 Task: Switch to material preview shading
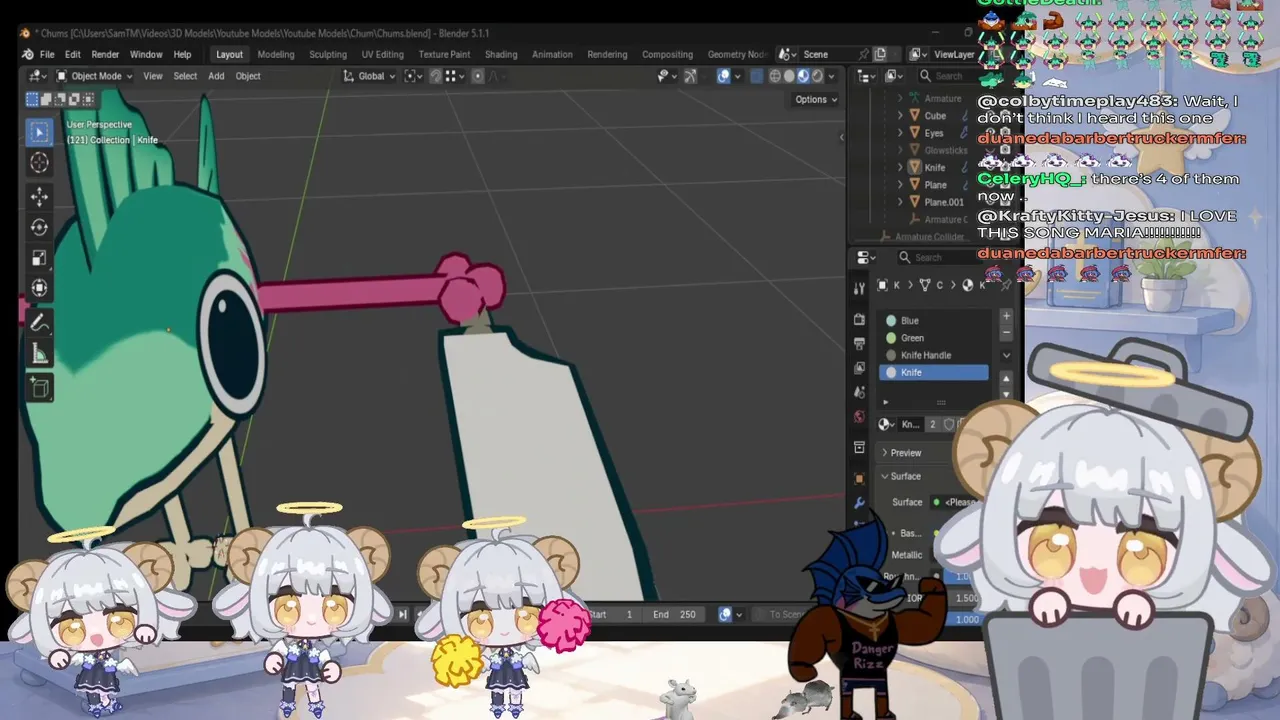coord(803,76)
